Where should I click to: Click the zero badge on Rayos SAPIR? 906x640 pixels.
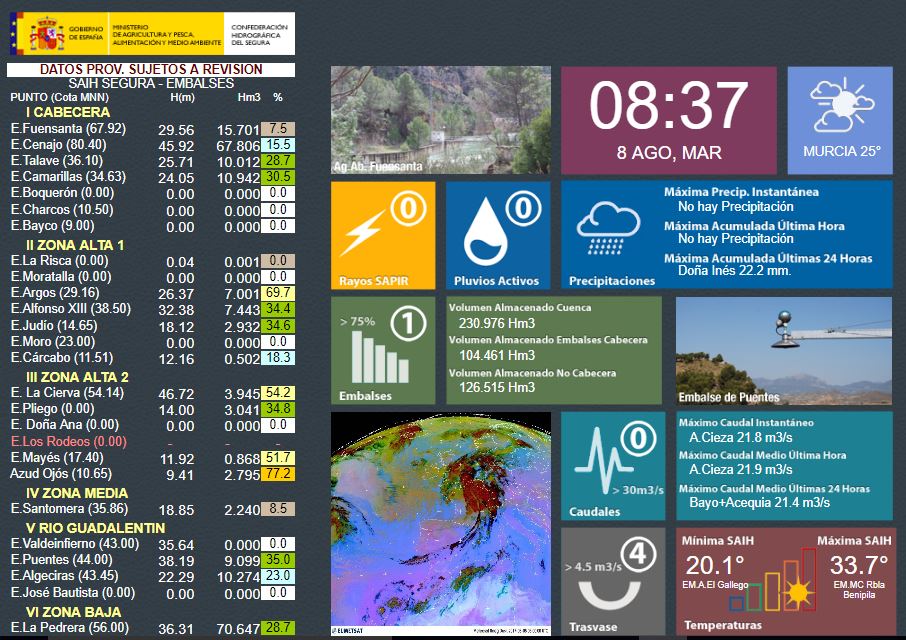click(408, 209)
